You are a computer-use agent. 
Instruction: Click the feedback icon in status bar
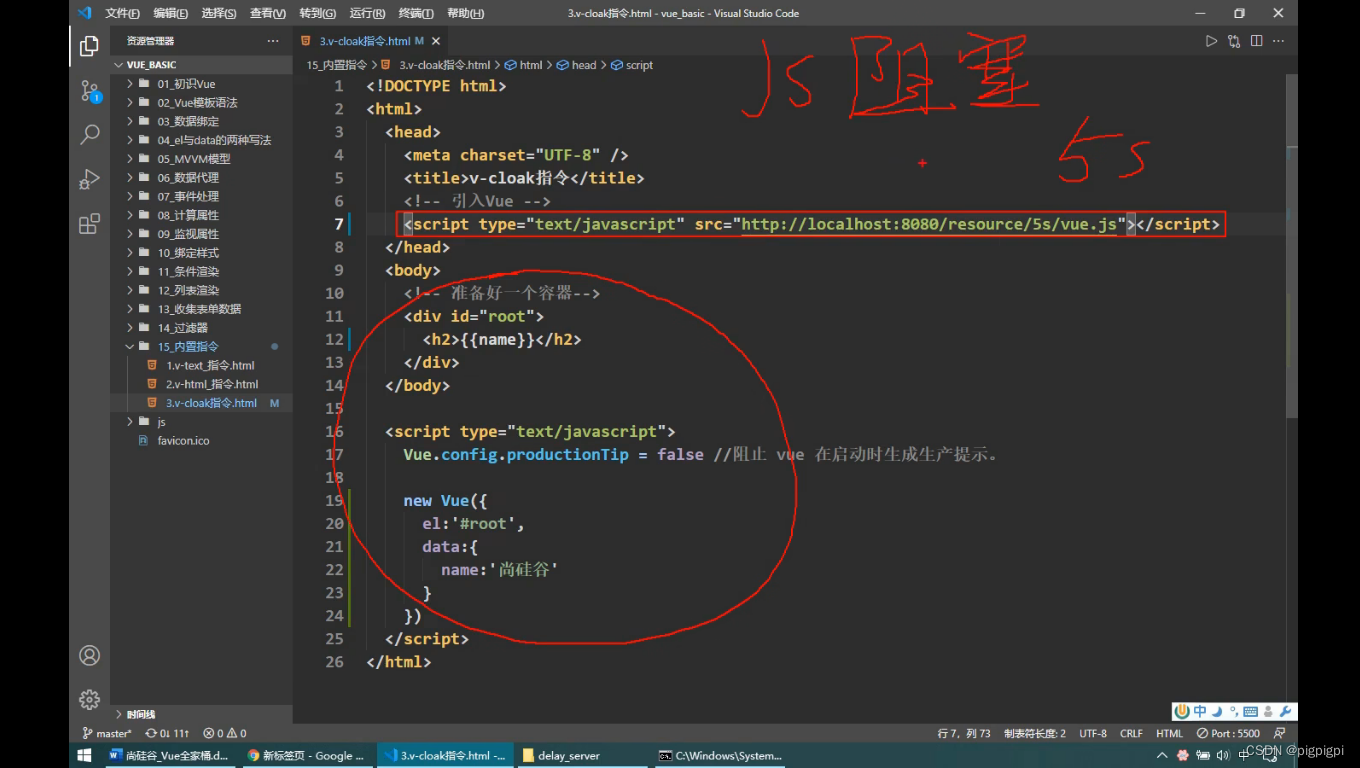tap(1280, 733)
